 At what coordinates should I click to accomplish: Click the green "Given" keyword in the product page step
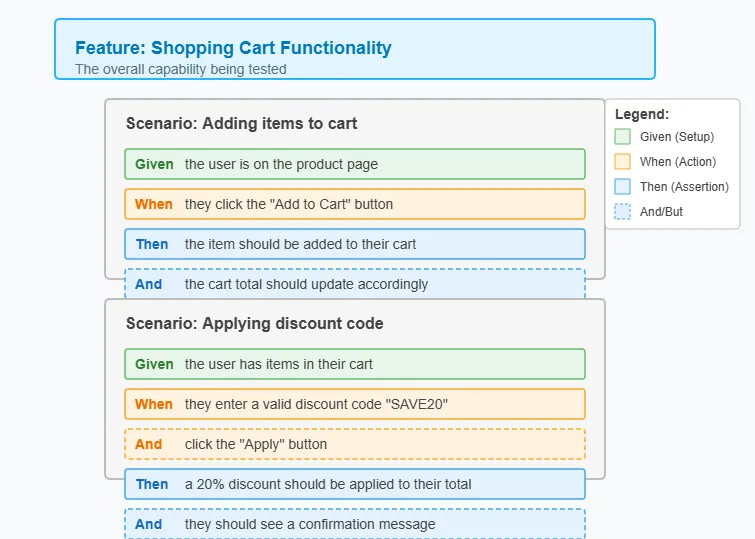(x=154, y=164)
